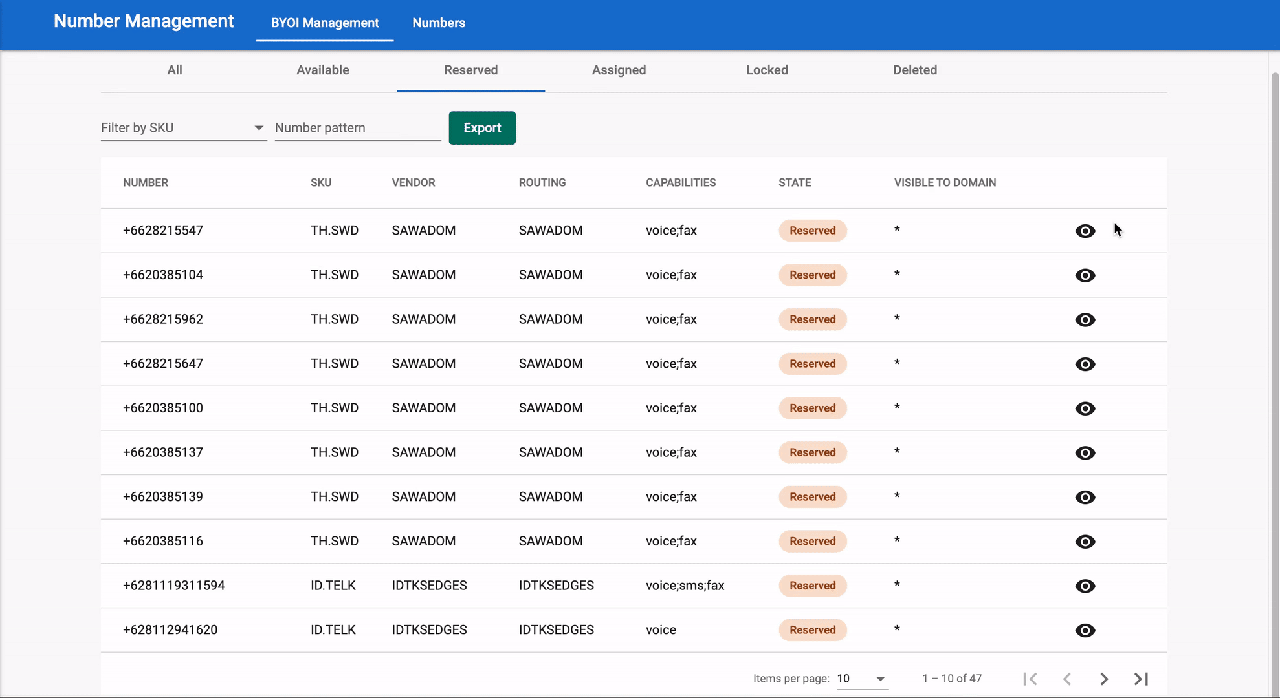Click ID.TELK SKU for +6281119311594

333,586
